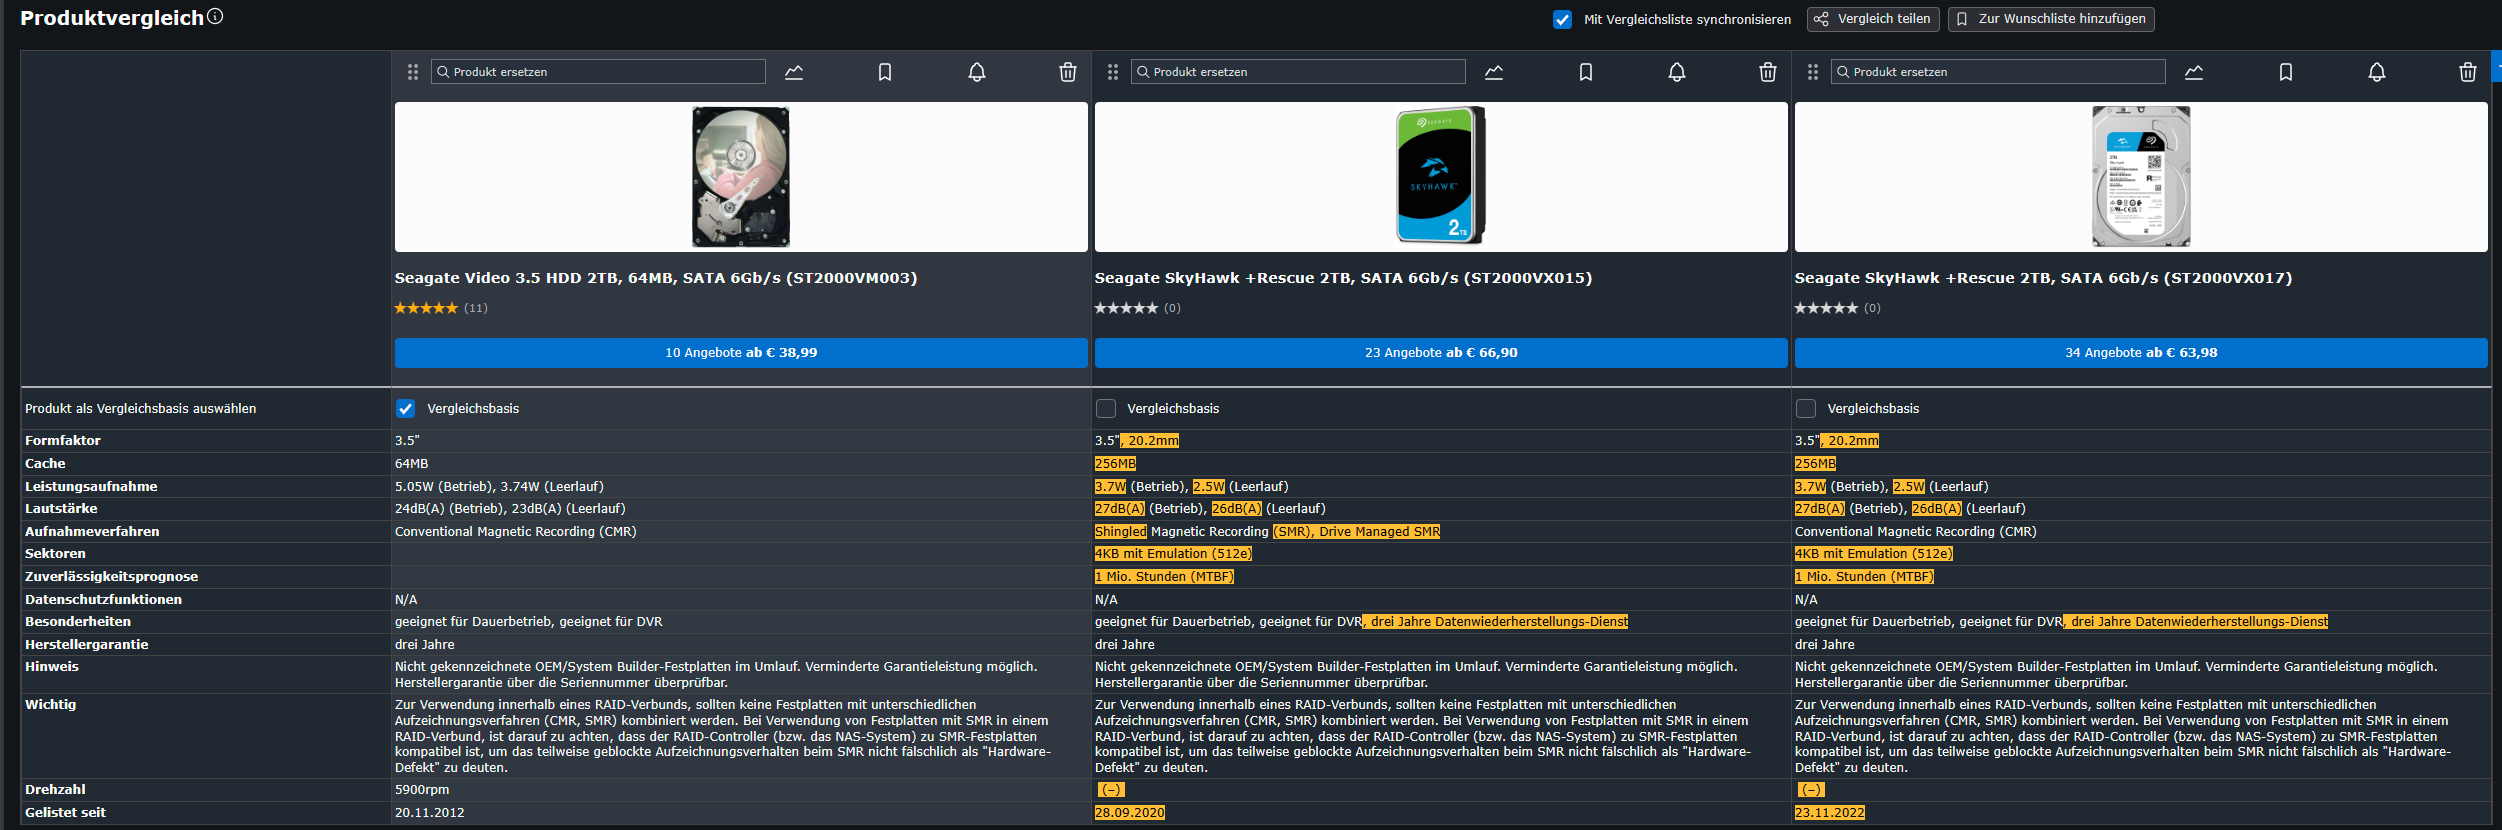Click the Besonderheiten row label
The width and height of the screenshot is (2502, 830).
tap(78, 622)
